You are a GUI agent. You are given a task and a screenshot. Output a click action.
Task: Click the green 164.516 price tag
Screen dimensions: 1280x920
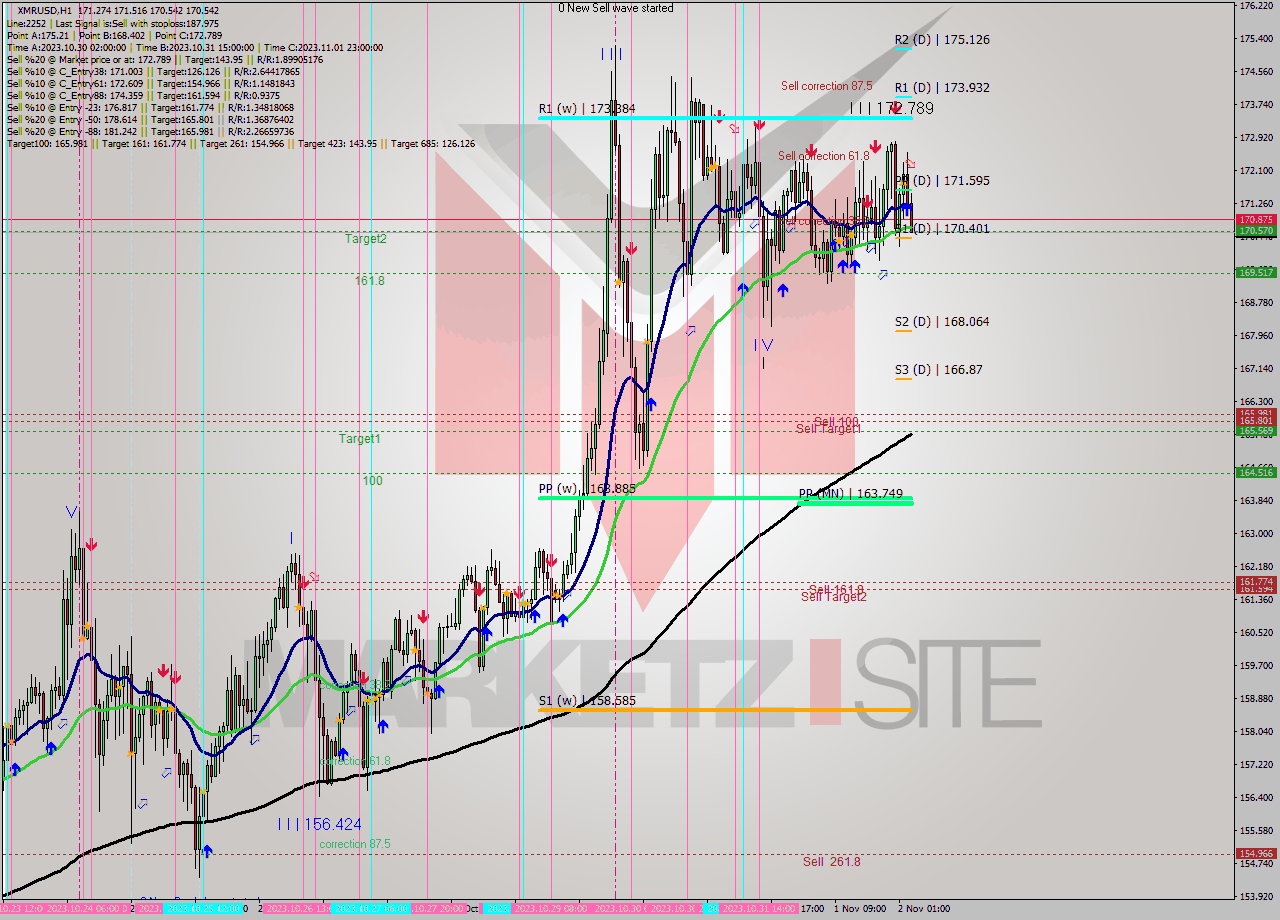(1256, 472)
